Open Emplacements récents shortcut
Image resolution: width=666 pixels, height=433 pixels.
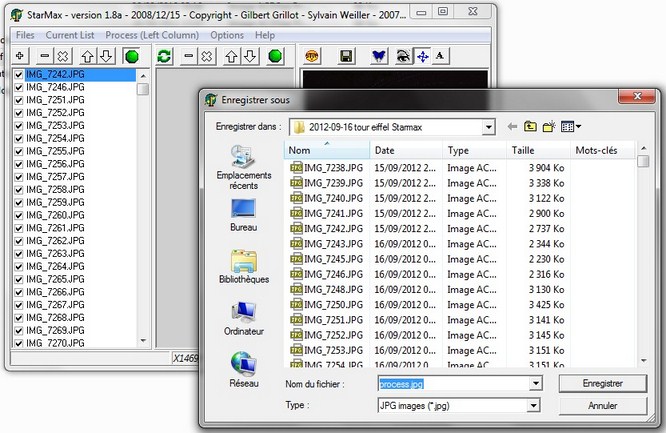[243, 167]
